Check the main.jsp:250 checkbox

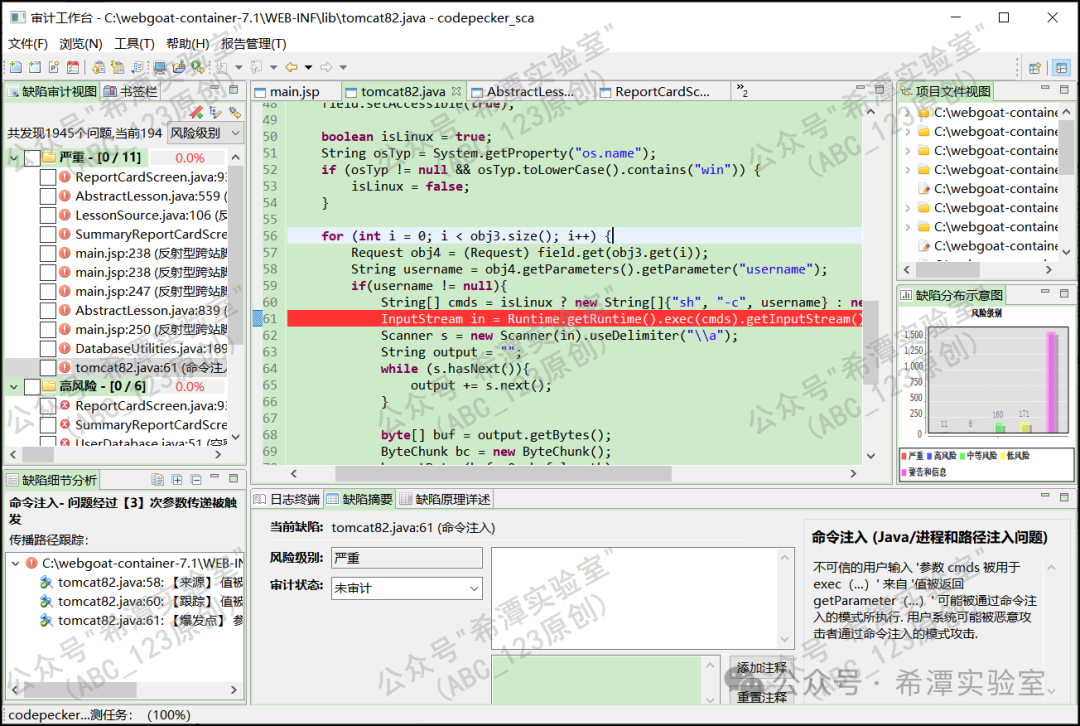point(48,330)
